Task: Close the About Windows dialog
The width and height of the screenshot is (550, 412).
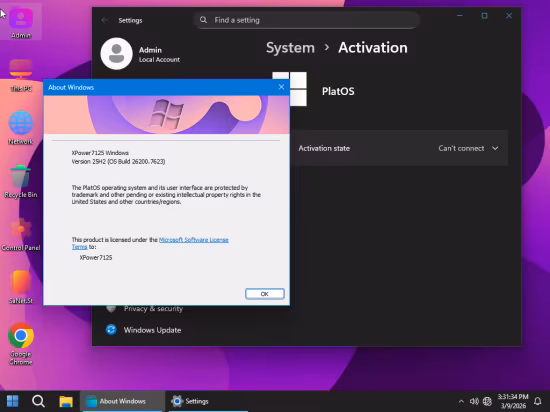Action: click(x=281, y=87)
